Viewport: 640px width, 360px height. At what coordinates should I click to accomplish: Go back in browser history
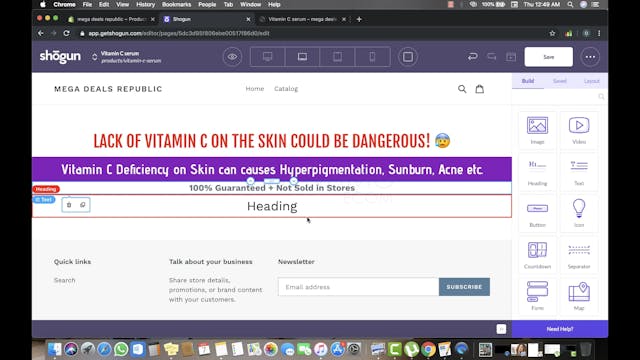click(x=40, y=33)
